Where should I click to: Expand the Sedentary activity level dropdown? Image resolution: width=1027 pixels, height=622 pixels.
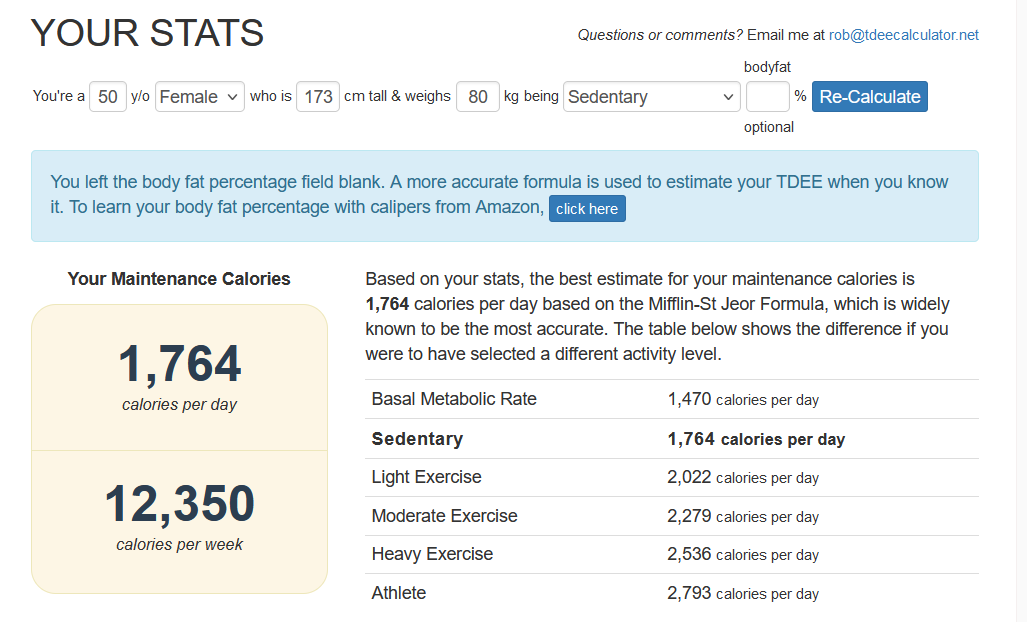(x=652, y=96)
